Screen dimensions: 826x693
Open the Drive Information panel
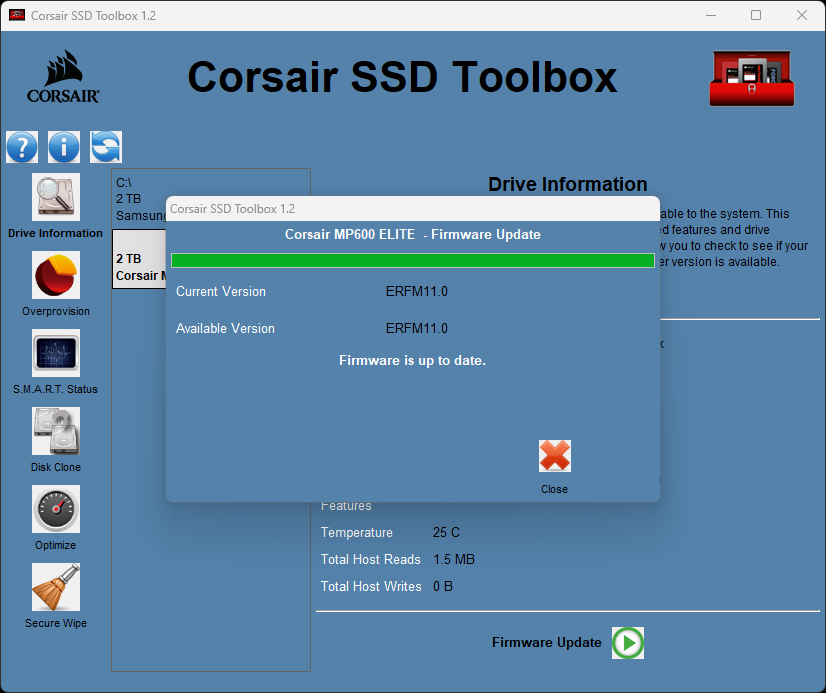click(x=55, y=198)
